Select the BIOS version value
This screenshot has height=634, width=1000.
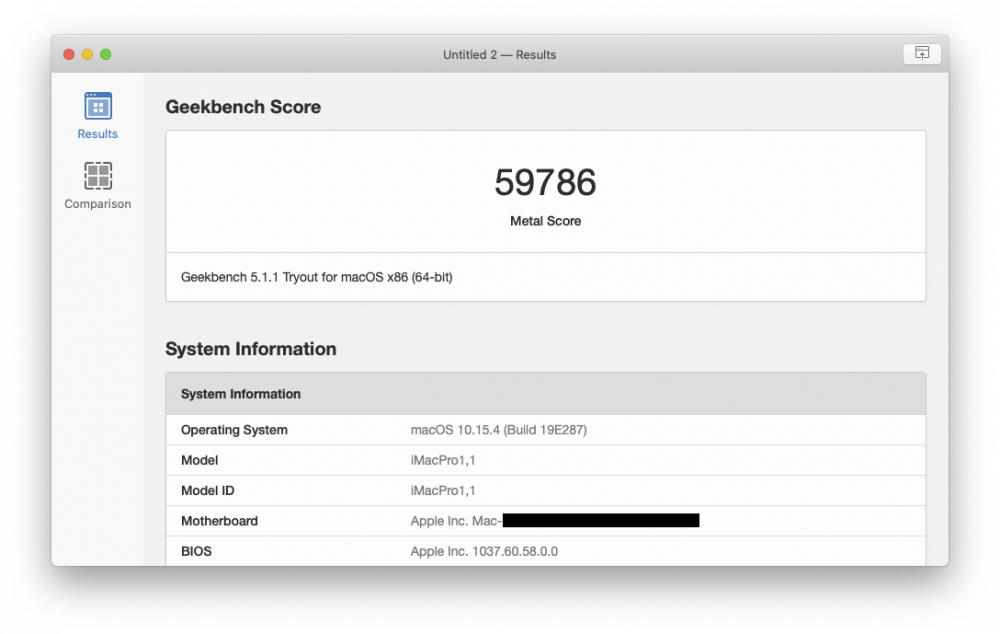(484, 552)
